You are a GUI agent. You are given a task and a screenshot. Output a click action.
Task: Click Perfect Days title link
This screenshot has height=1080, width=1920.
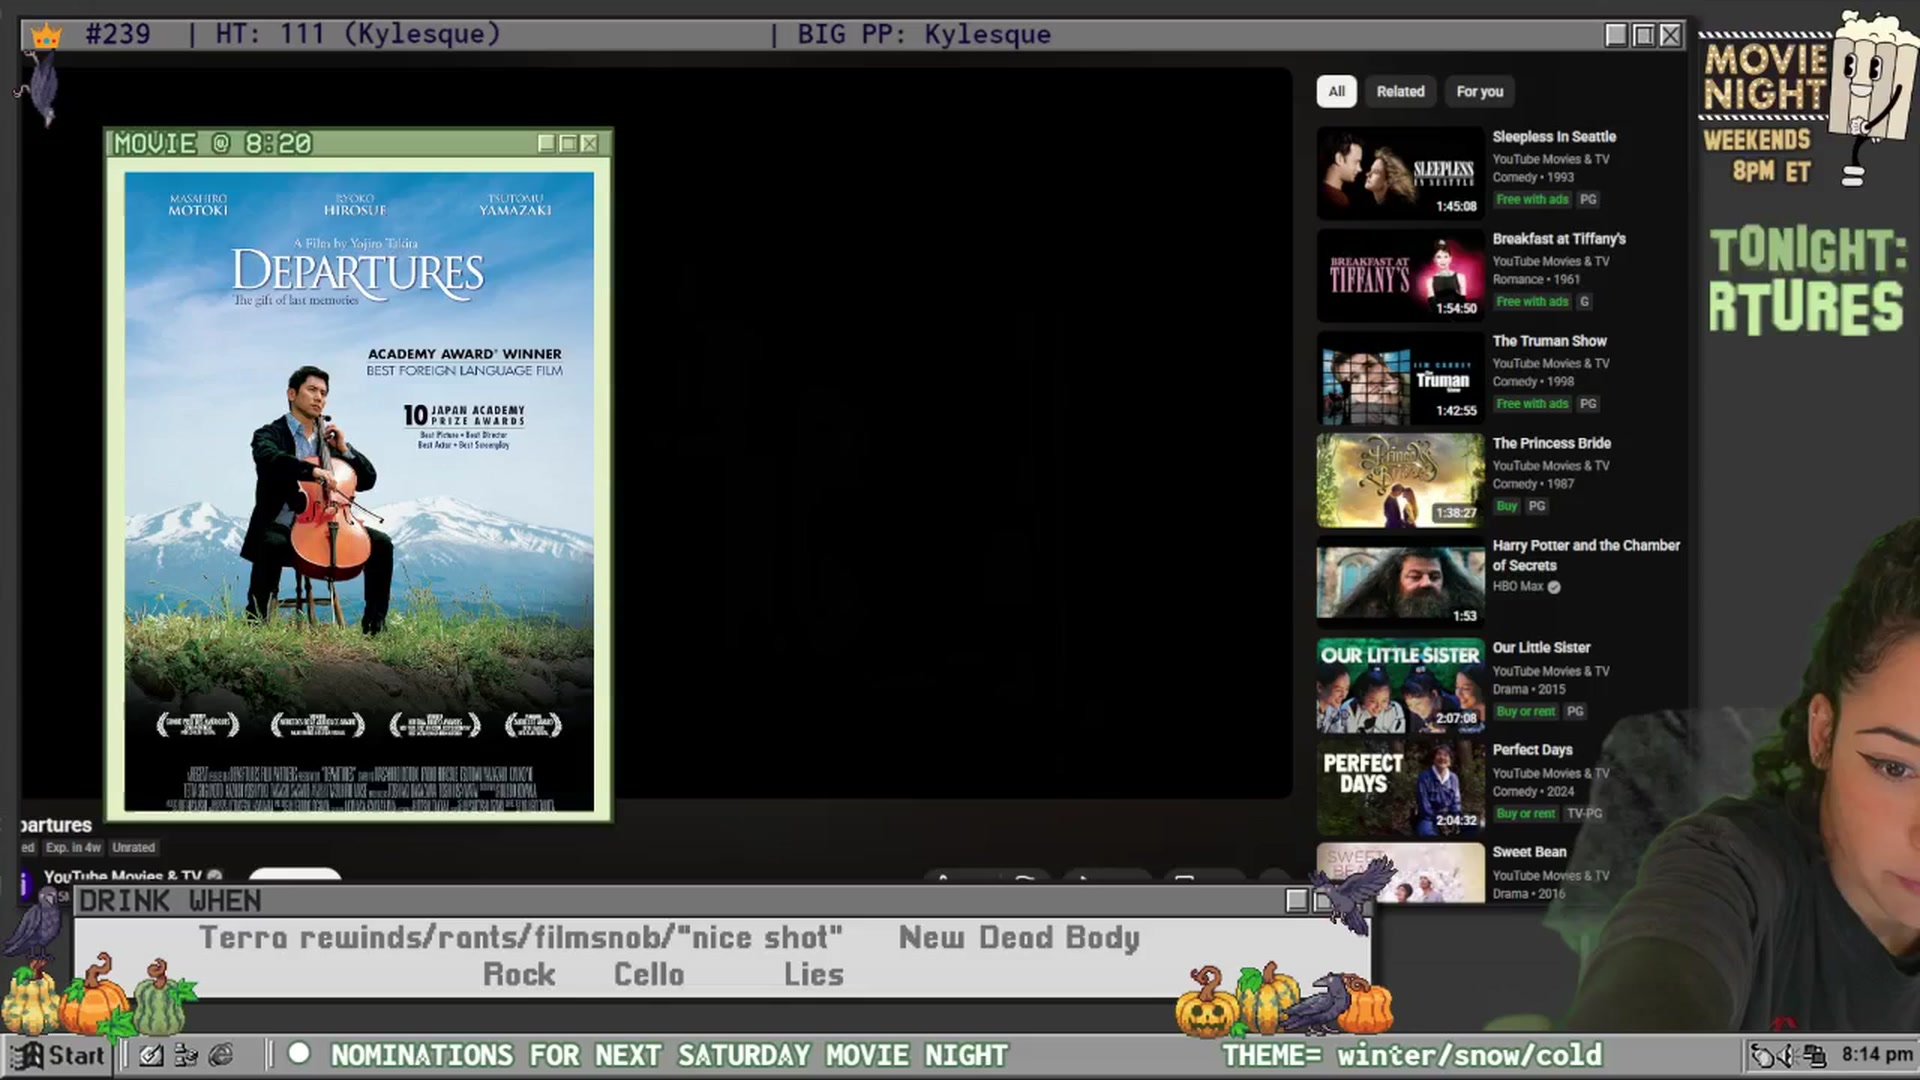1532,750
